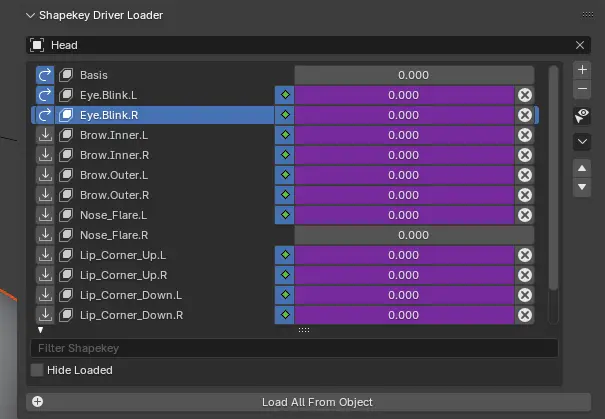The height and width of the screenshot is (419, 605).
Task: Remove driver from Brow.Inner.R
Action: coord(525,155)
